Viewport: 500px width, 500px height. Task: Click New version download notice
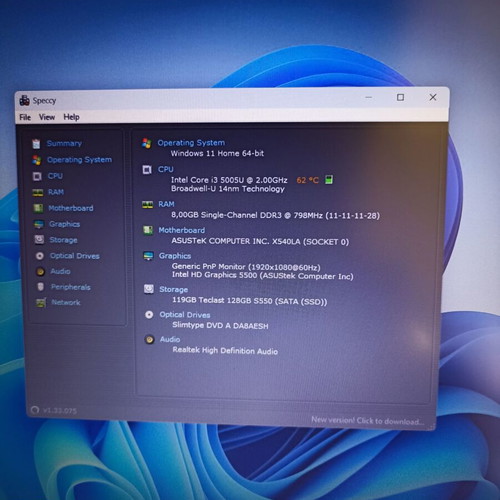[x=367, y=421]
